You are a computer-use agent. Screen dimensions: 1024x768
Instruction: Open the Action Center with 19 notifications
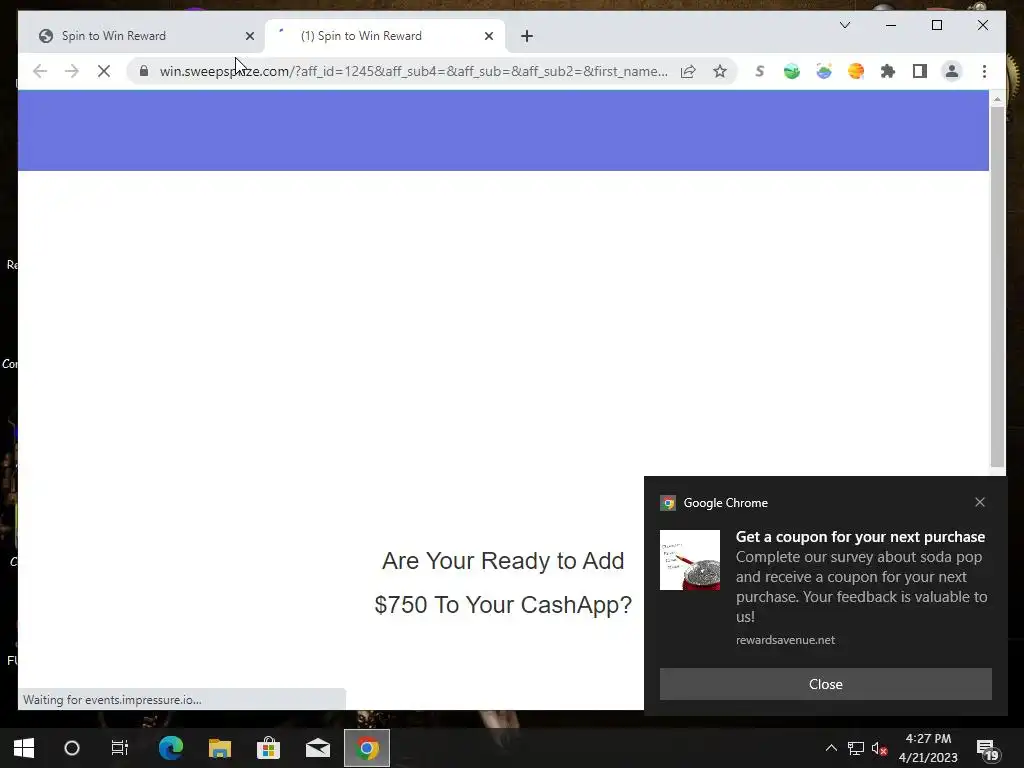coord(987,748)
